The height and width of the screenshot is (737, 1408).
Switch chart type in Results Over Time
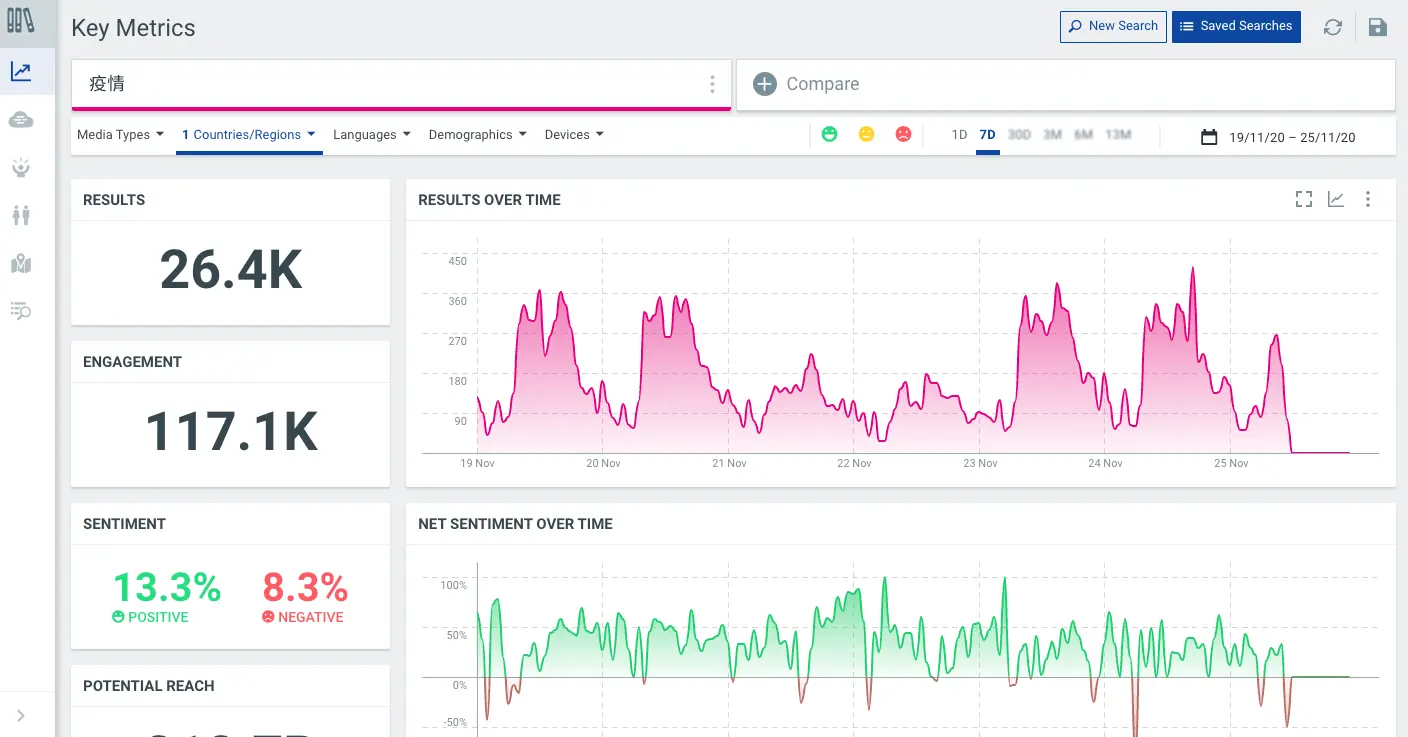coord(1336,199)
